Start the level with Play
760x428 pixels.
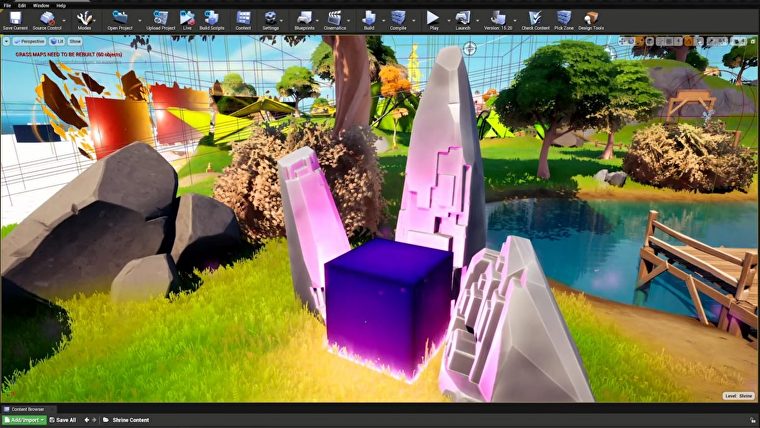click(x=433, y=21)
